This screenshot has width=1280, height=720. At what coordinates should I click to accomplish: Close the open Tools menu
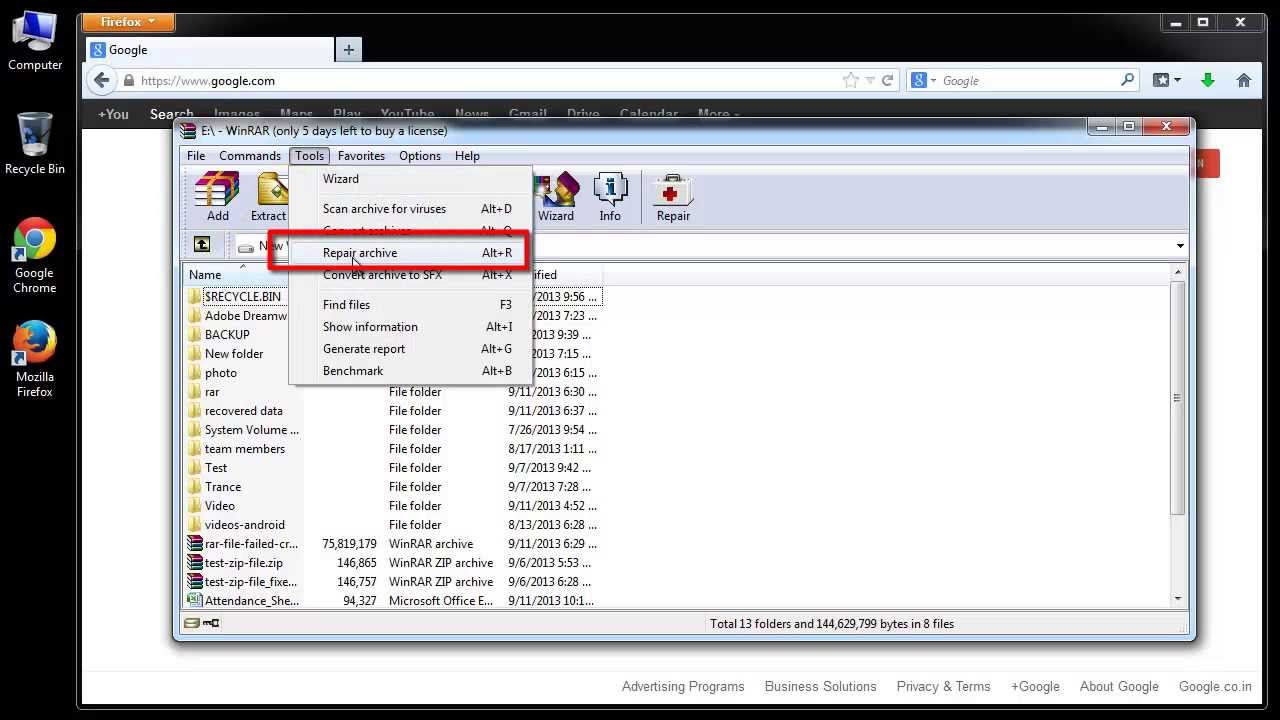click(x=310, y=156)
